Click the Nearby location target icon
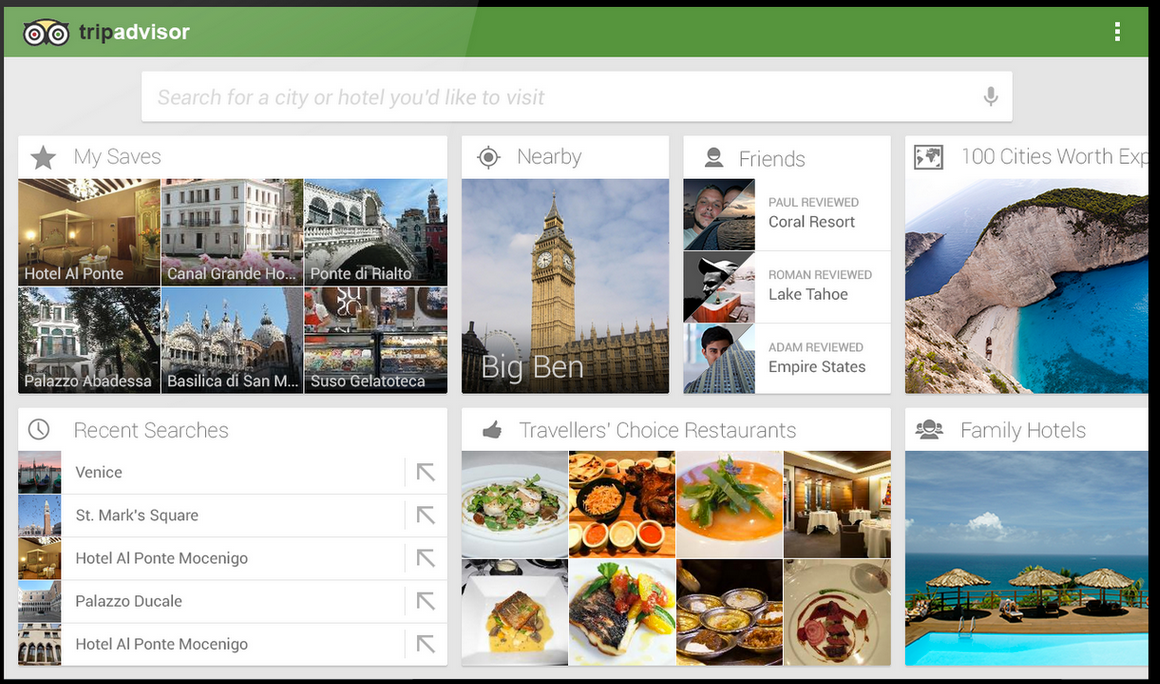 pos(488,157)
